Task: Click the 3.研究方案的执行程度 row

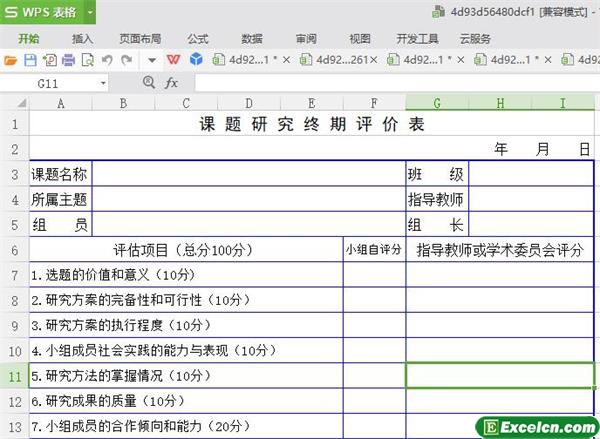Action: (186, 325)
